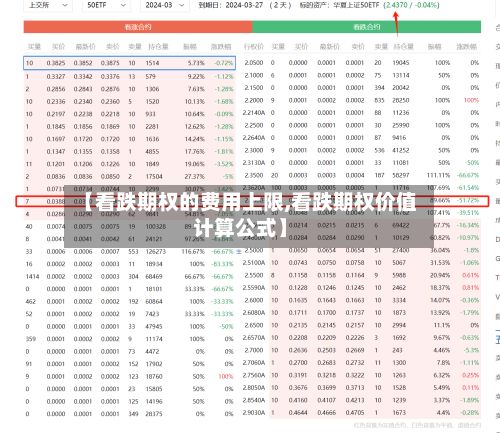Image resolution: width=500 pixels, height=433 pixels.
Task: Click the 华夏上证50ETF underlying asset label
Action: tap(357, 5)
